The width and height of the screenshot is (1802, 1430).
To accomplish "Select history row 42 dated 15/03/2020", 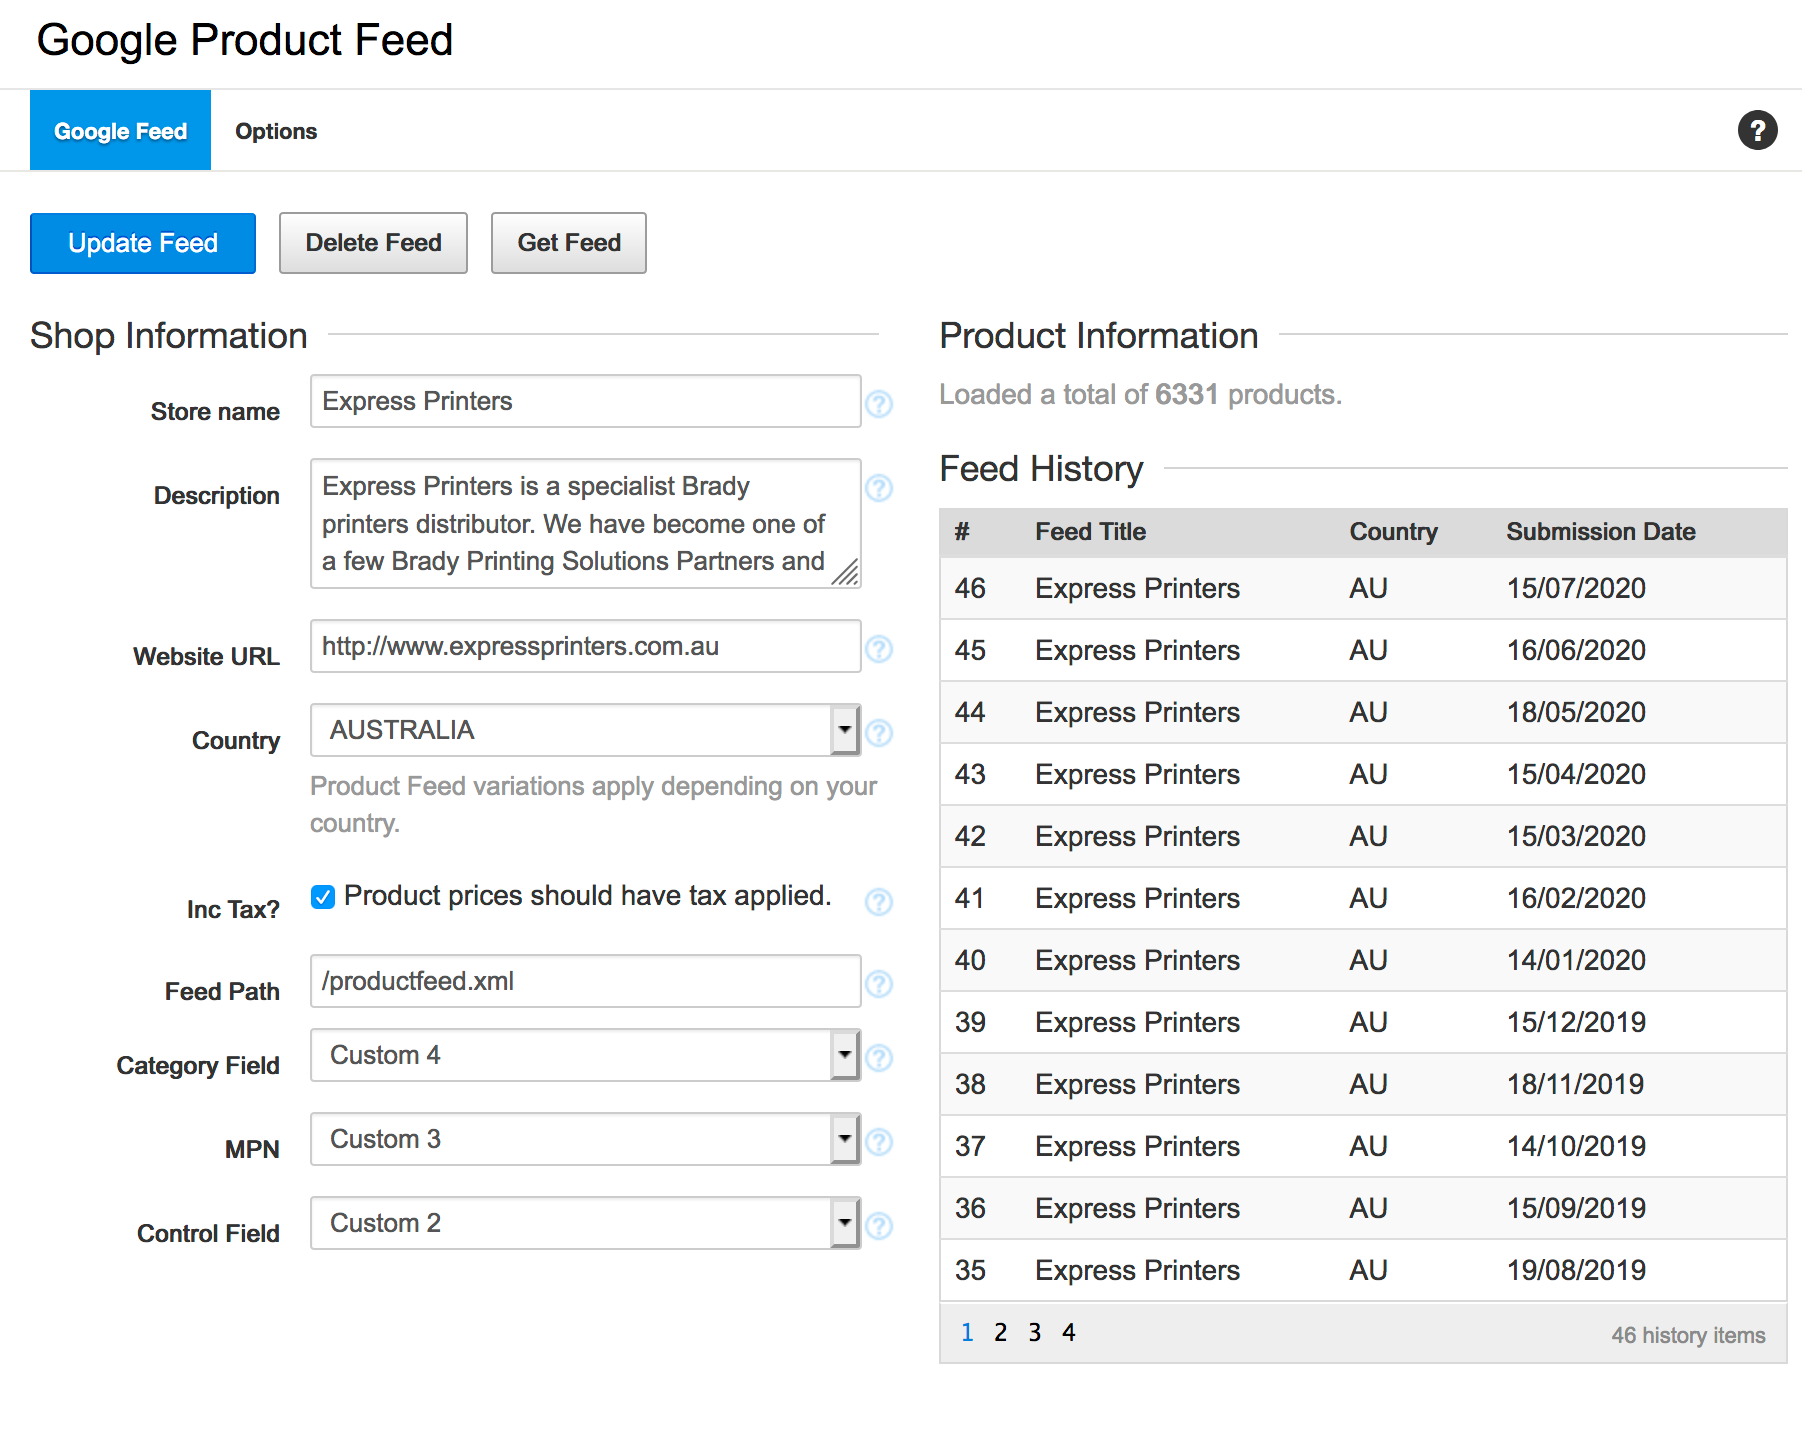I will click(1363, 836).
